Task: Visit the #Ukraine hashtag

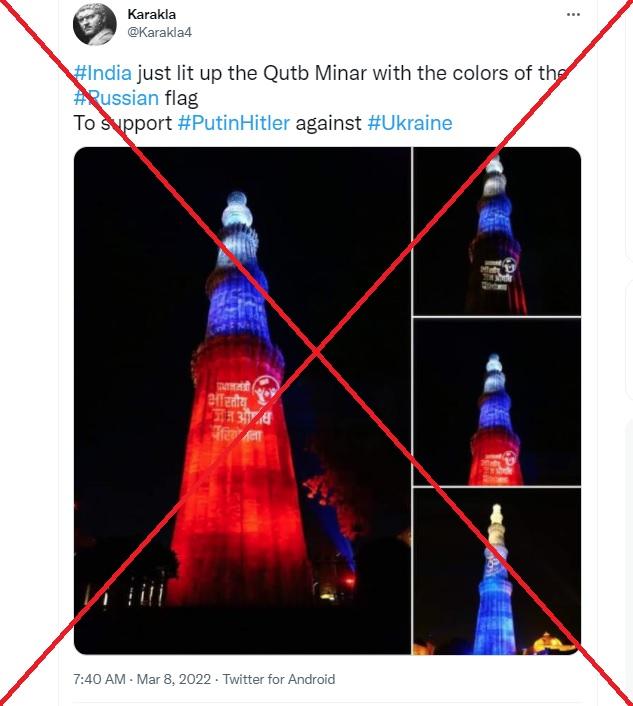Action: tap(410, 123)
